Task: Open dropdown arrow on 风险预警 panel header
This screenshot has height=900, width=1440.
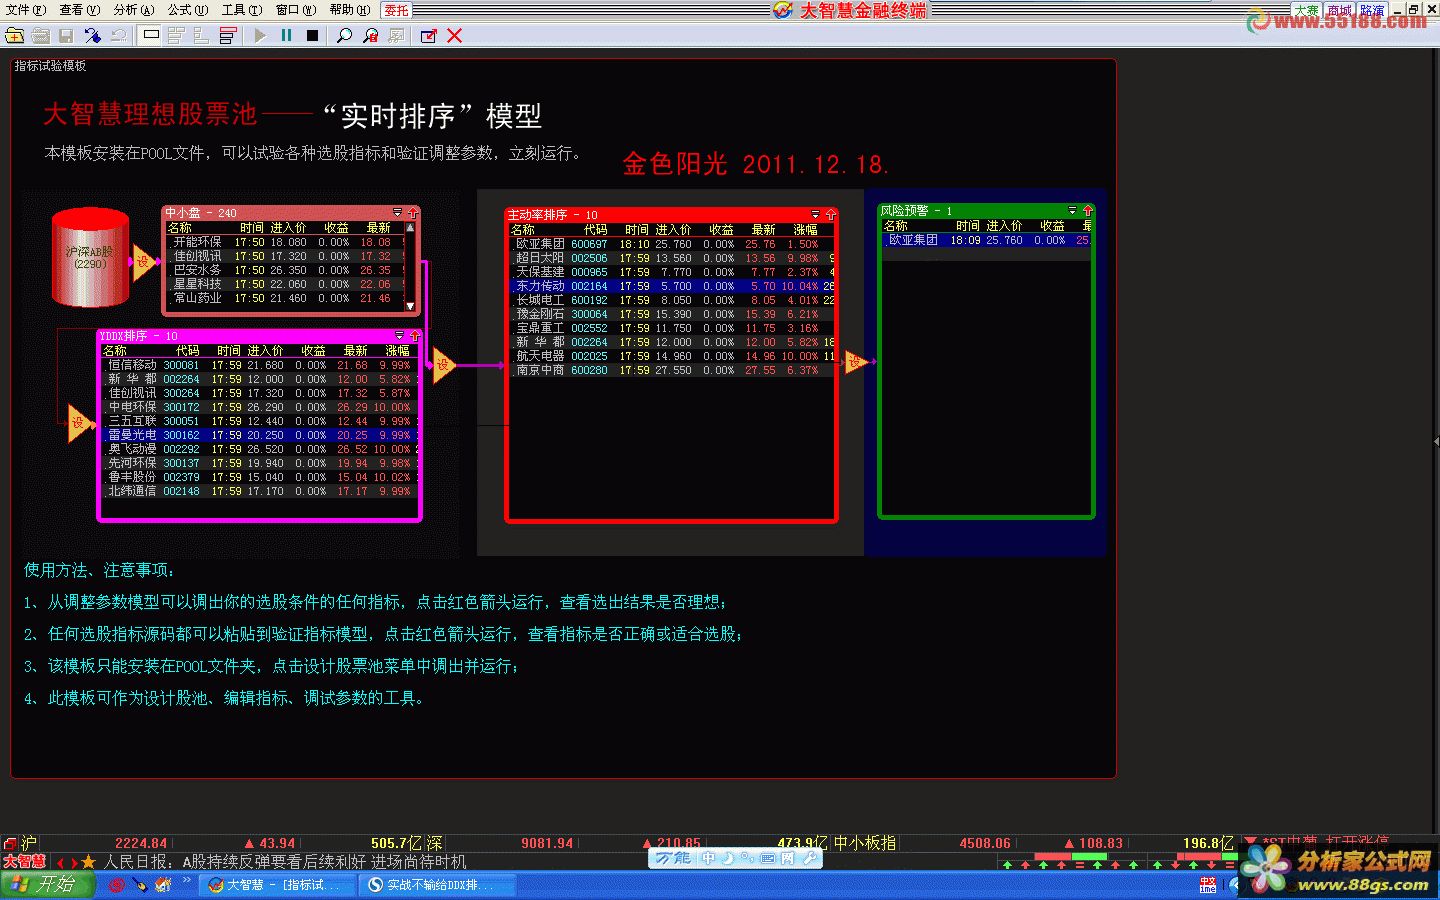Action: 1073,211
